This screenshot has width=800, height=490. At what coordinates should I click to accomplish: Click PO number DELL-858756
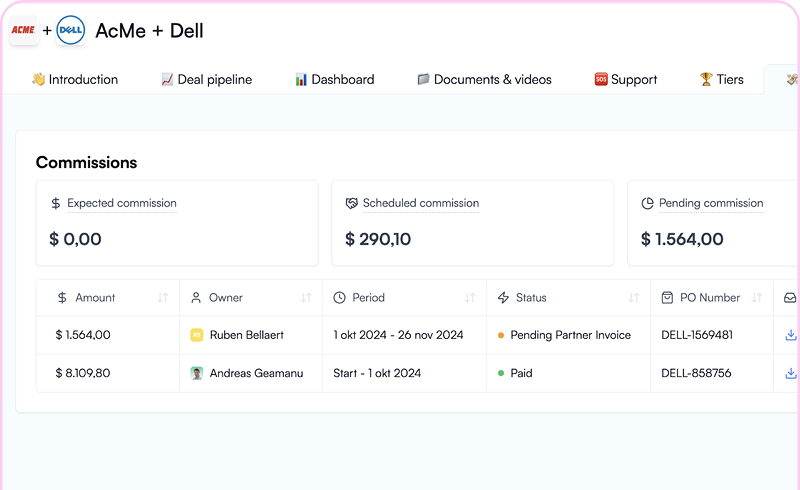click(696, 374)
